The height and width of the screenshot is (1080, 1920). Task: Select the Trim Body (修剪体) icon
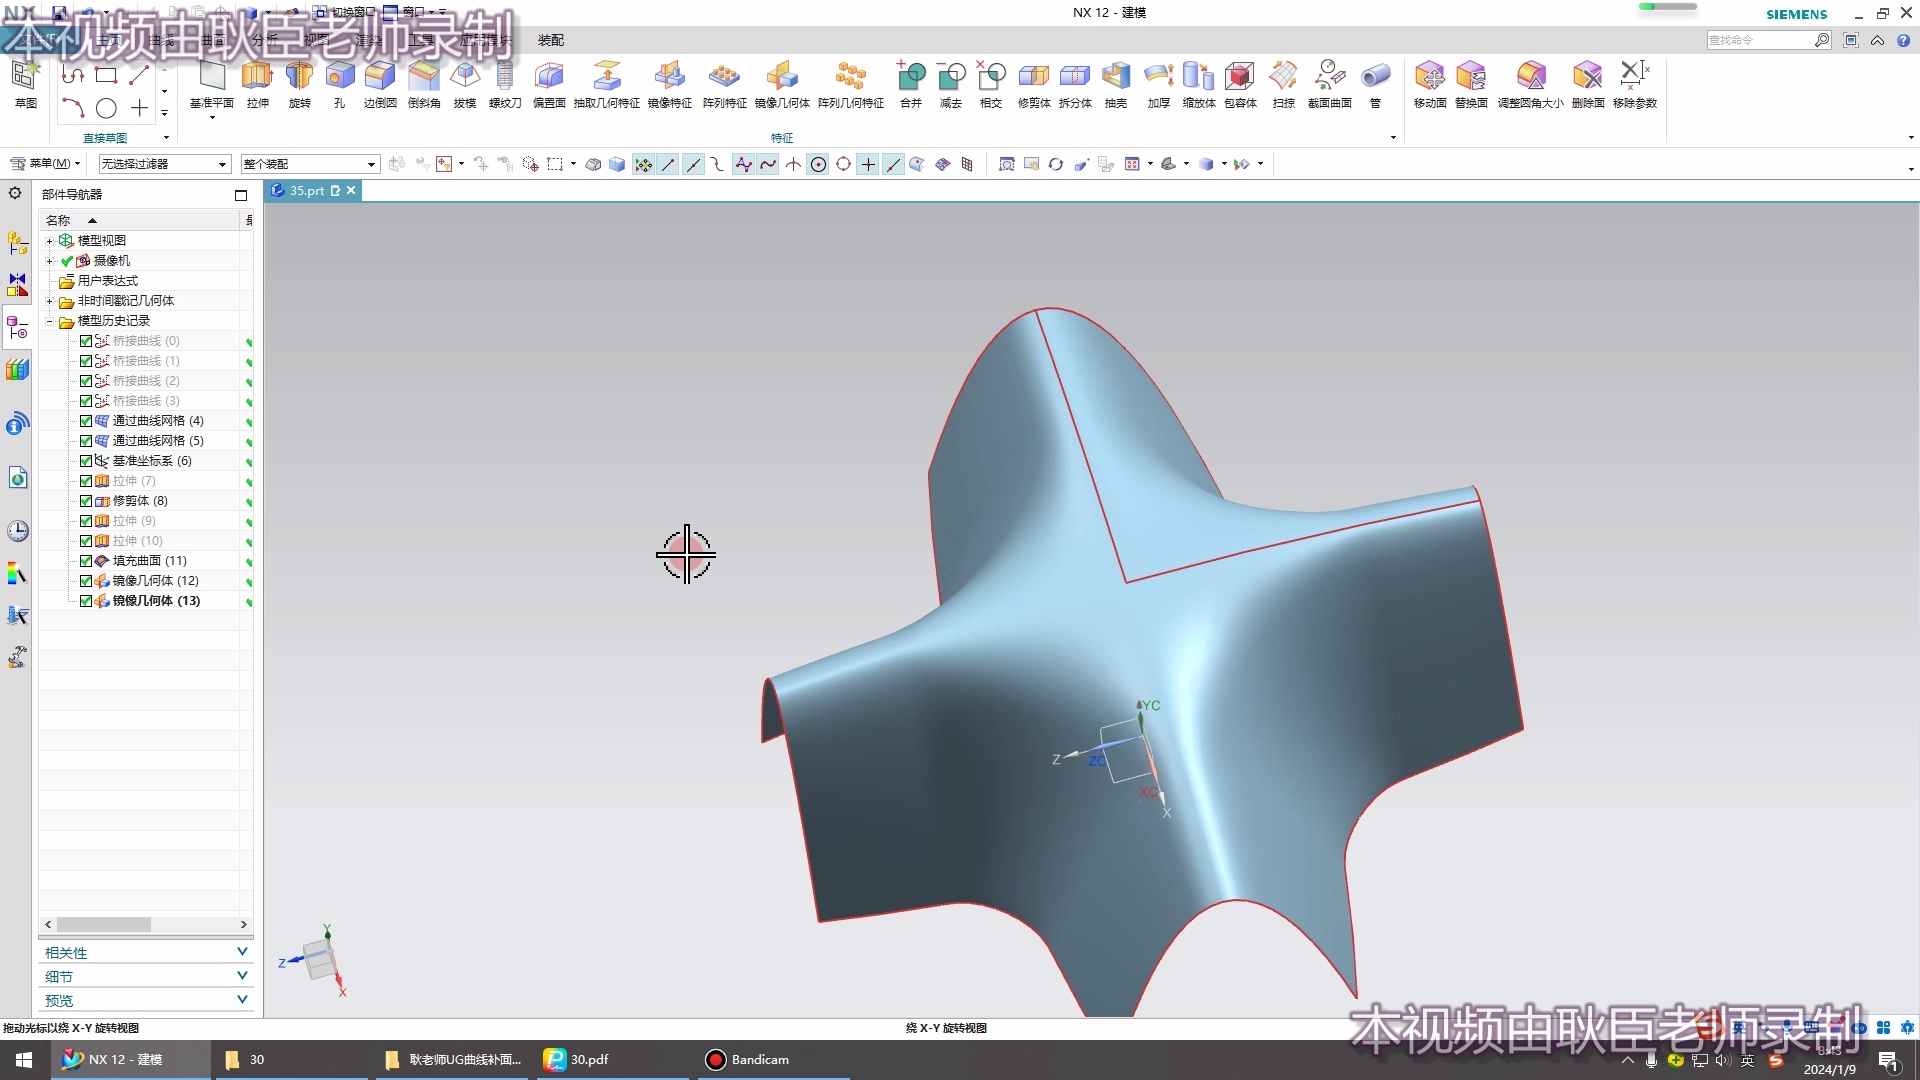click(x=1033, y=77)
